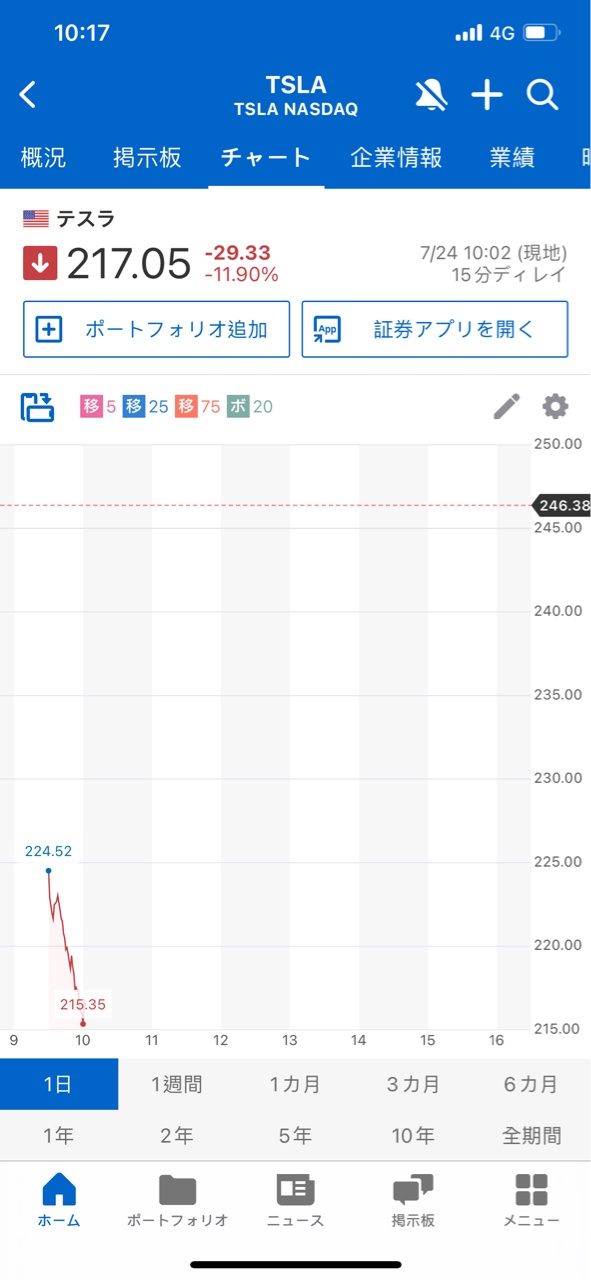Switch to 企業情報 tab

(396, 158)
